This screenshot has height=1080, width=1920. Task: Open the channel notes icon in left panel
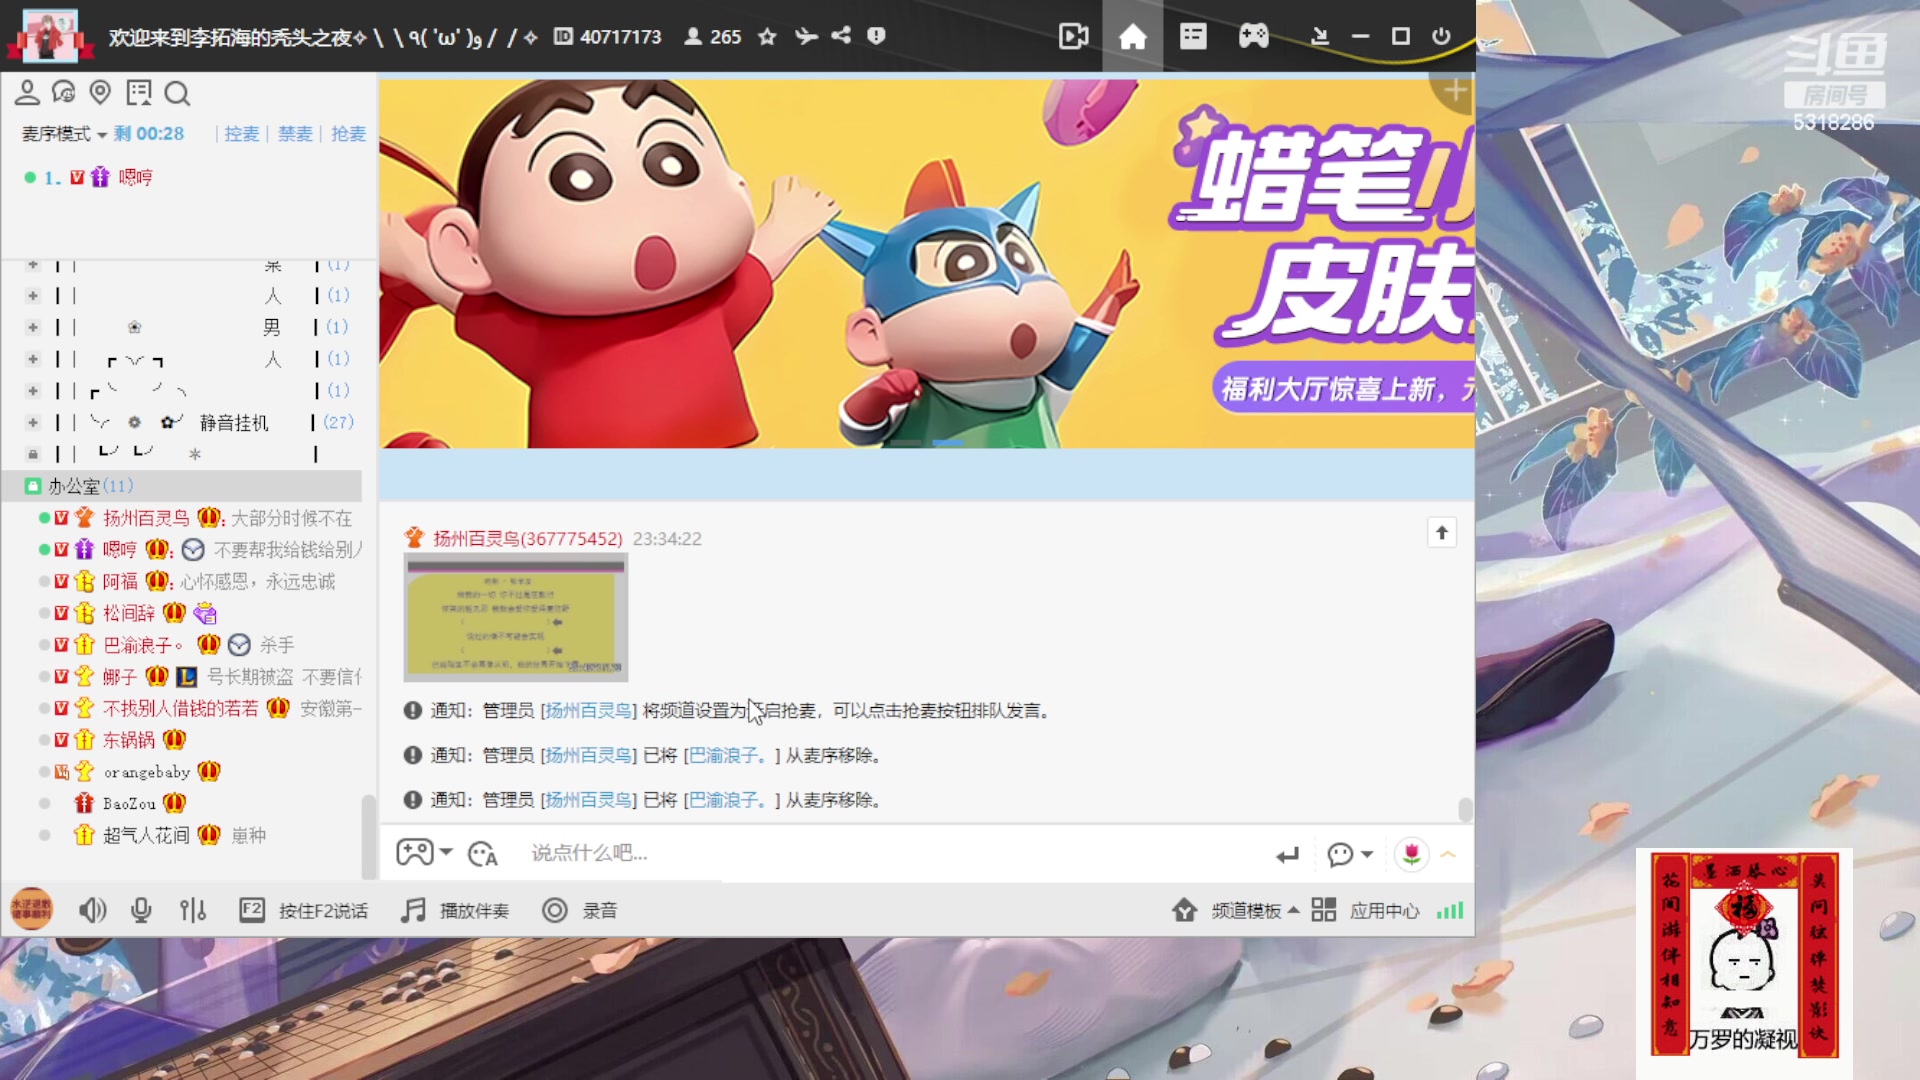coord(138,93)
